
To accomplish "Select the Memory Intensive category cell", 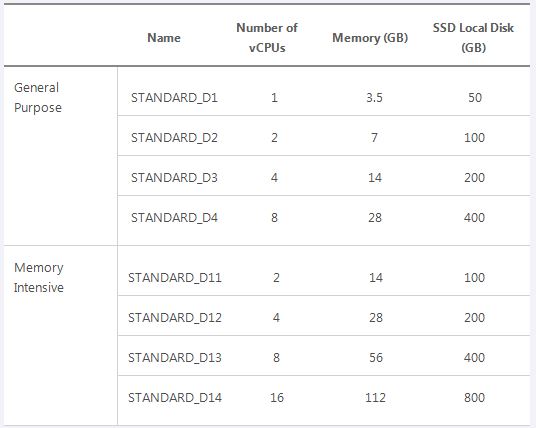I will (x=39, y=277).
